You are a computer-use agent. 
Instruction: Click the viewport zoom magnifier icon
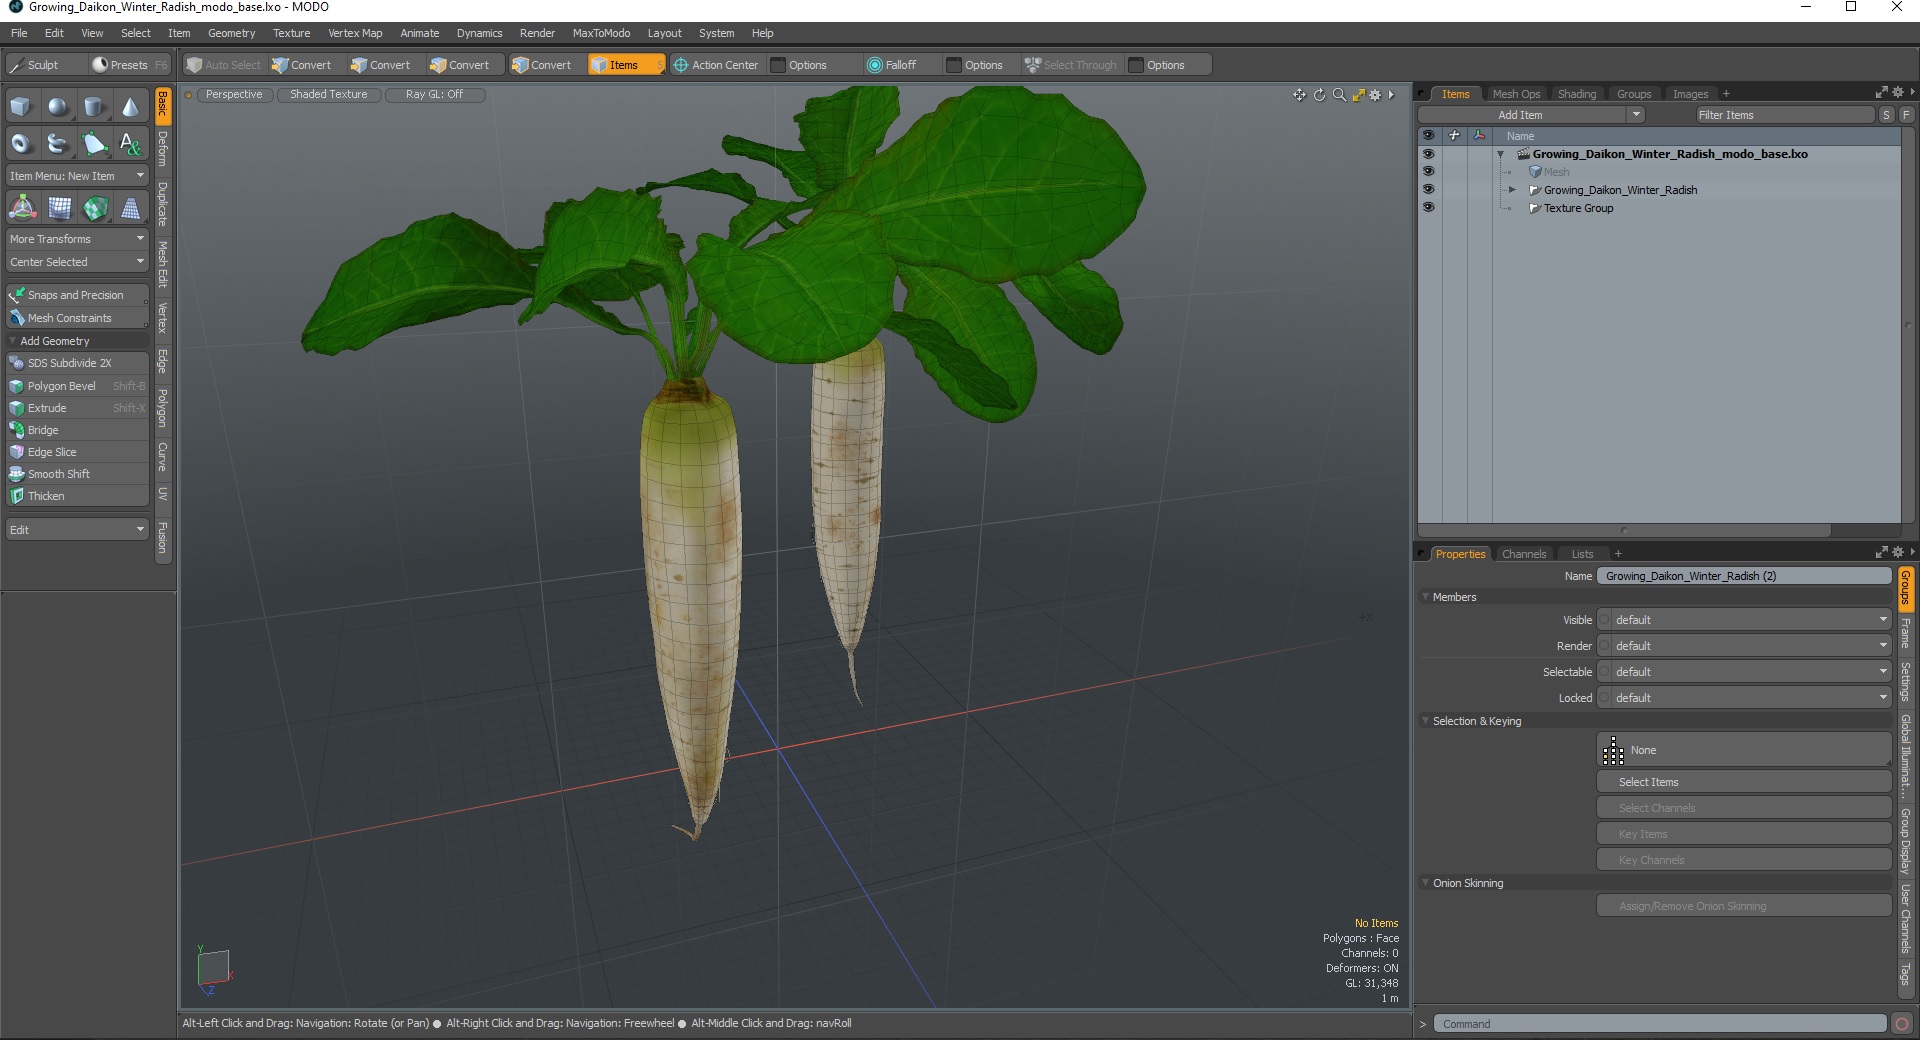pyautogui.click(x=1339, y=95)
